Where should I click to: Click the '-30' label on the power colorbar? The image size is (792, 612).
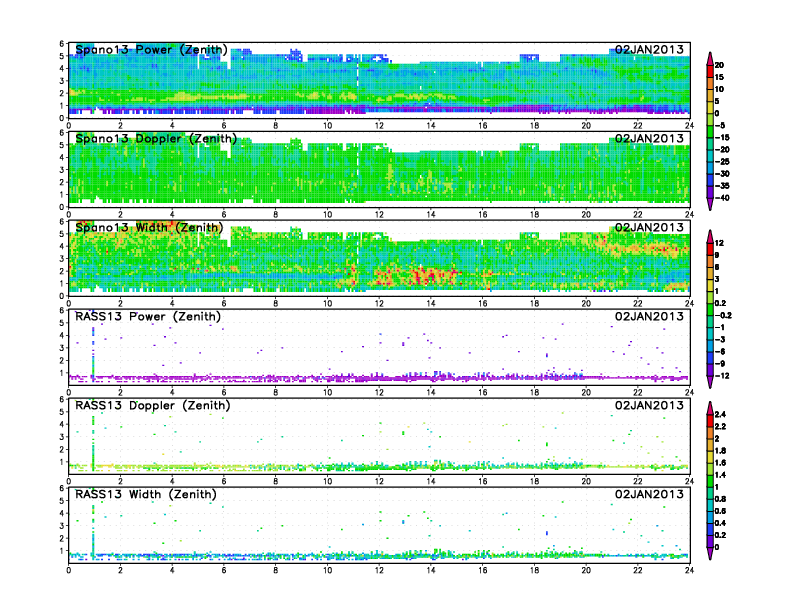[x=722, y=174]
